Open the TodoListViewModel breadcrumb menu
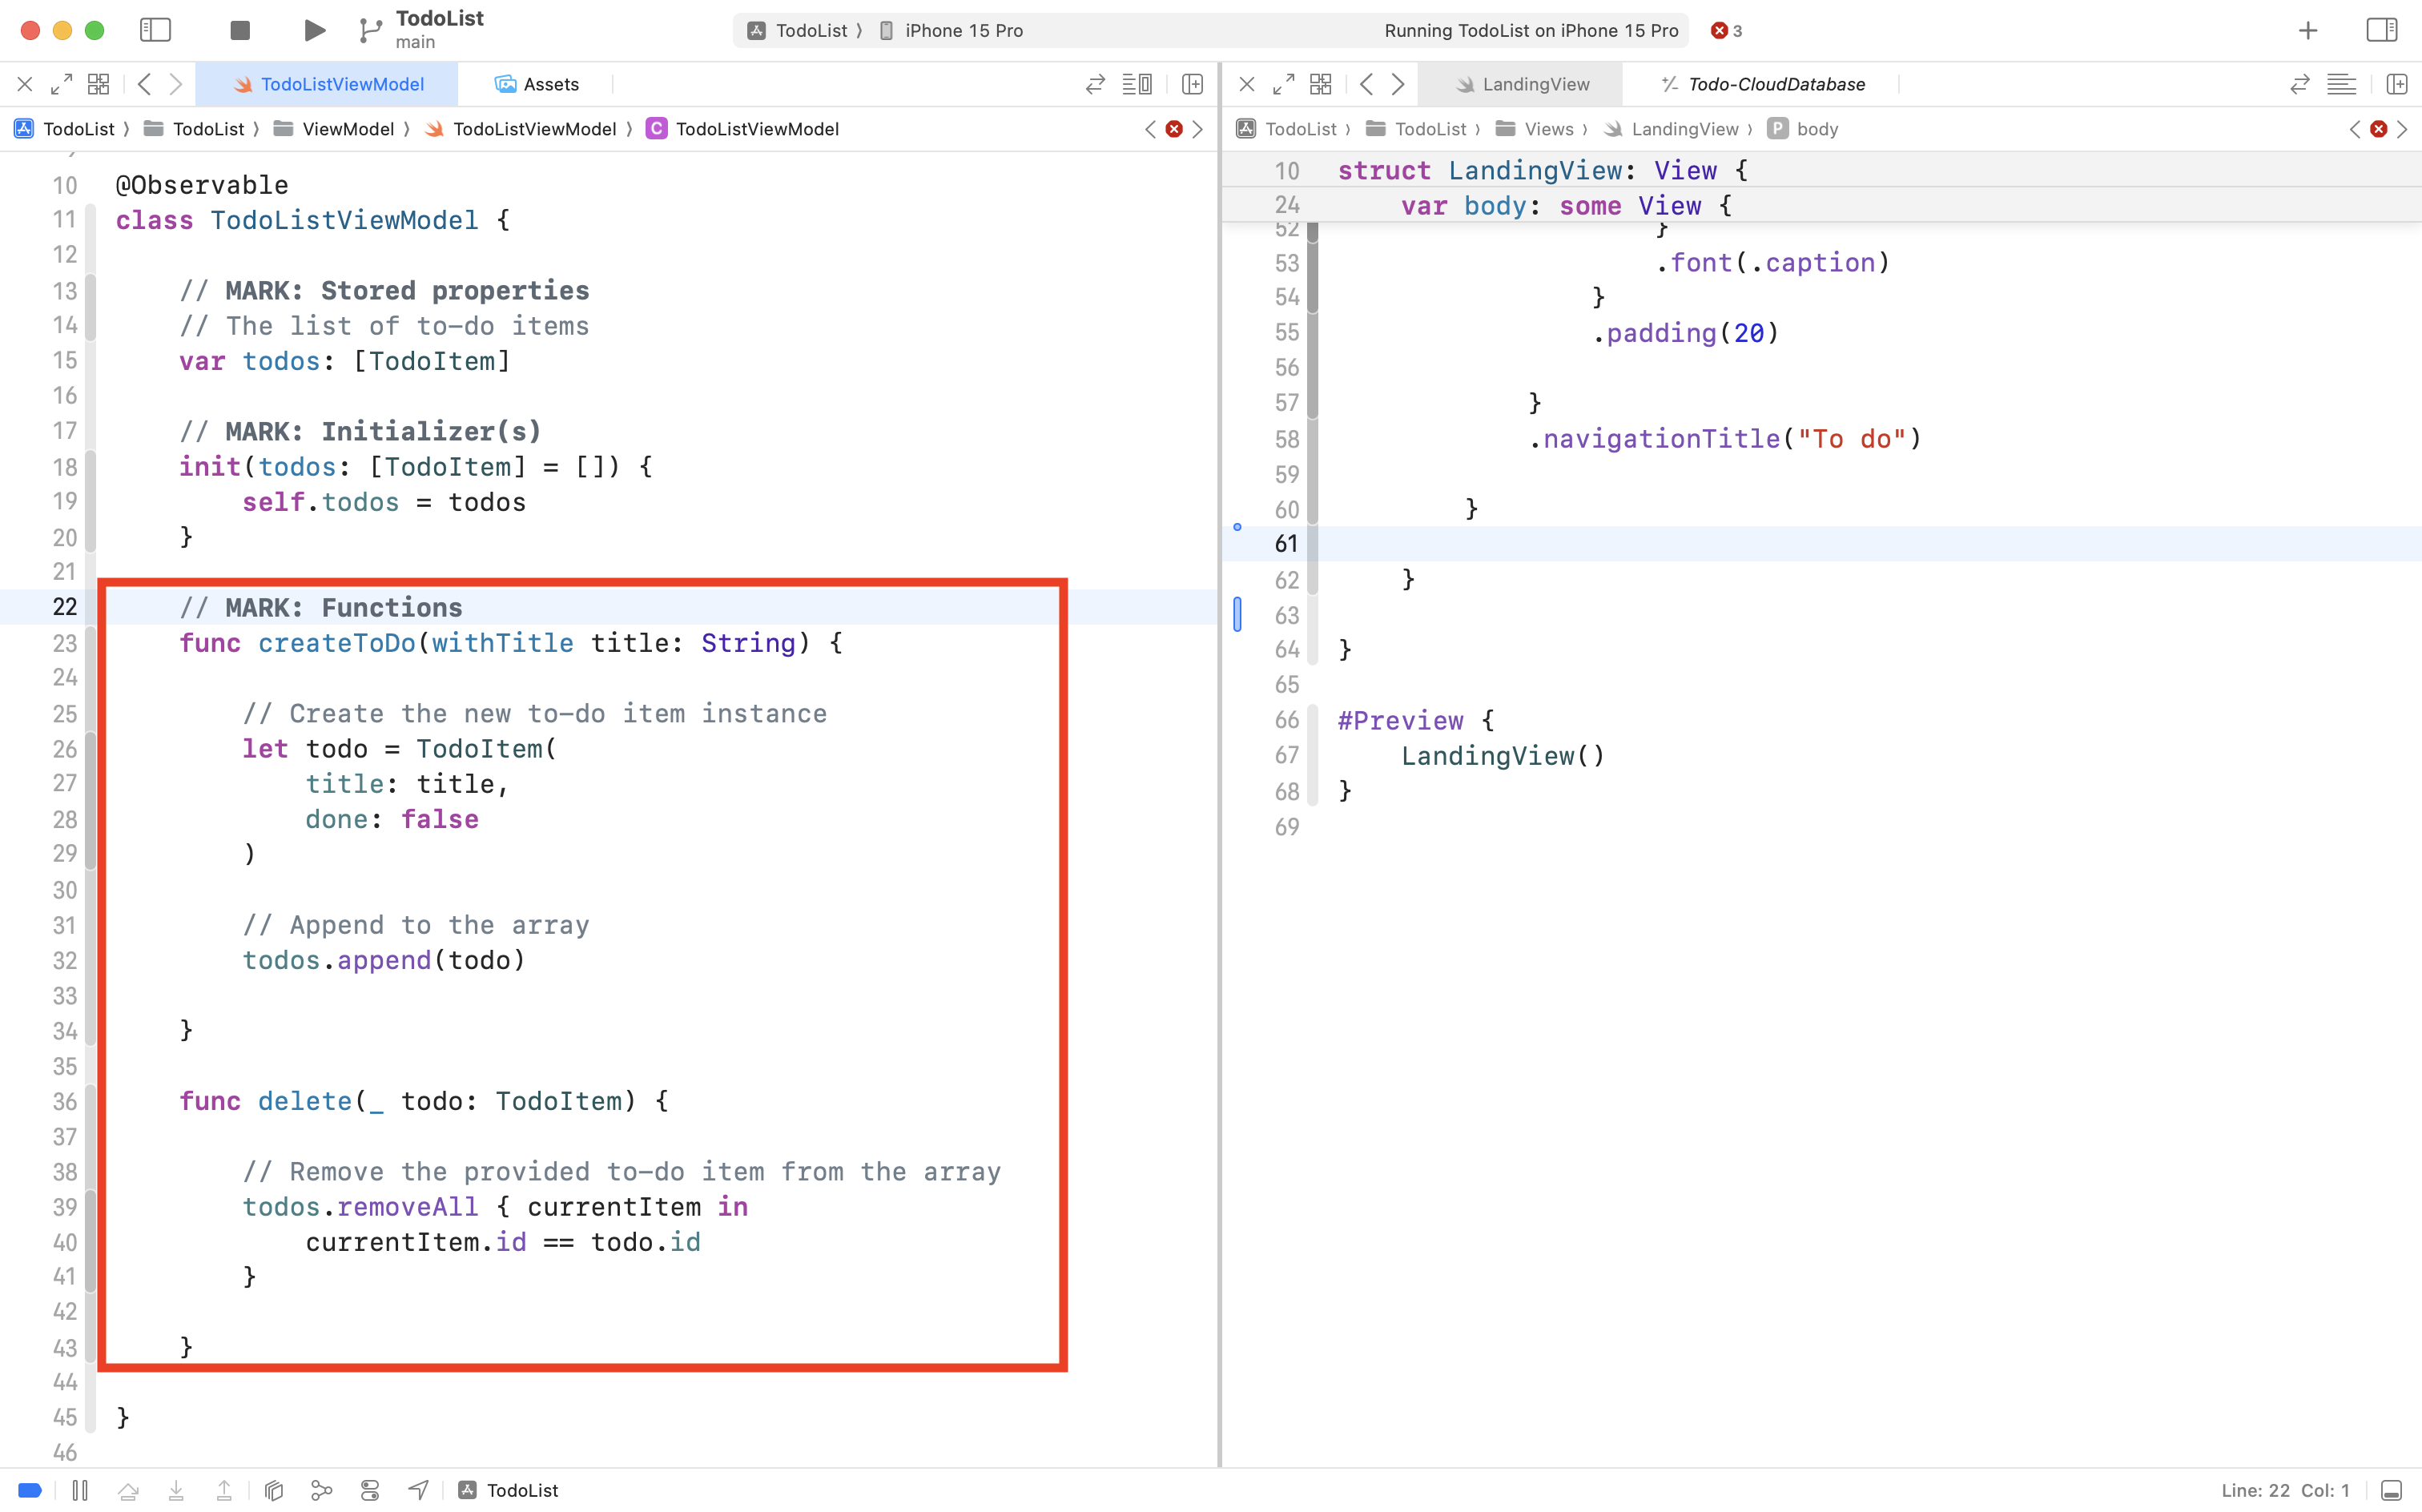Screen dimensions: 2422x1512 point(757,128)
